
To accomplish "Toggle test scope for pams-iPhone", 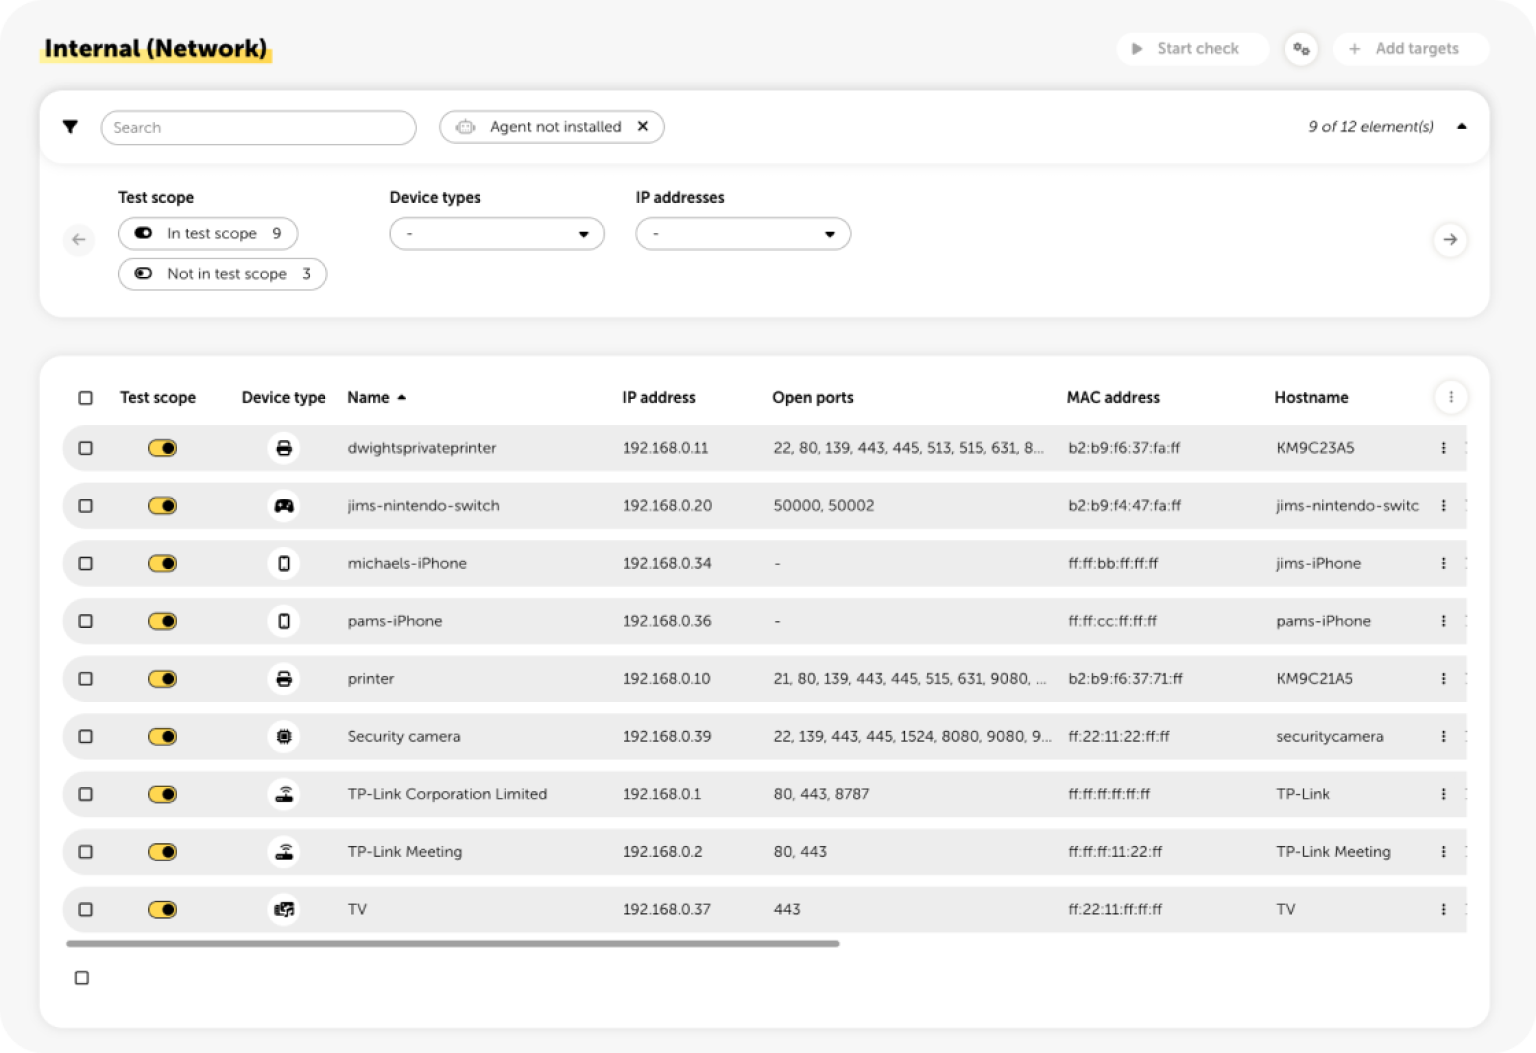I will (x=162, y=621).
